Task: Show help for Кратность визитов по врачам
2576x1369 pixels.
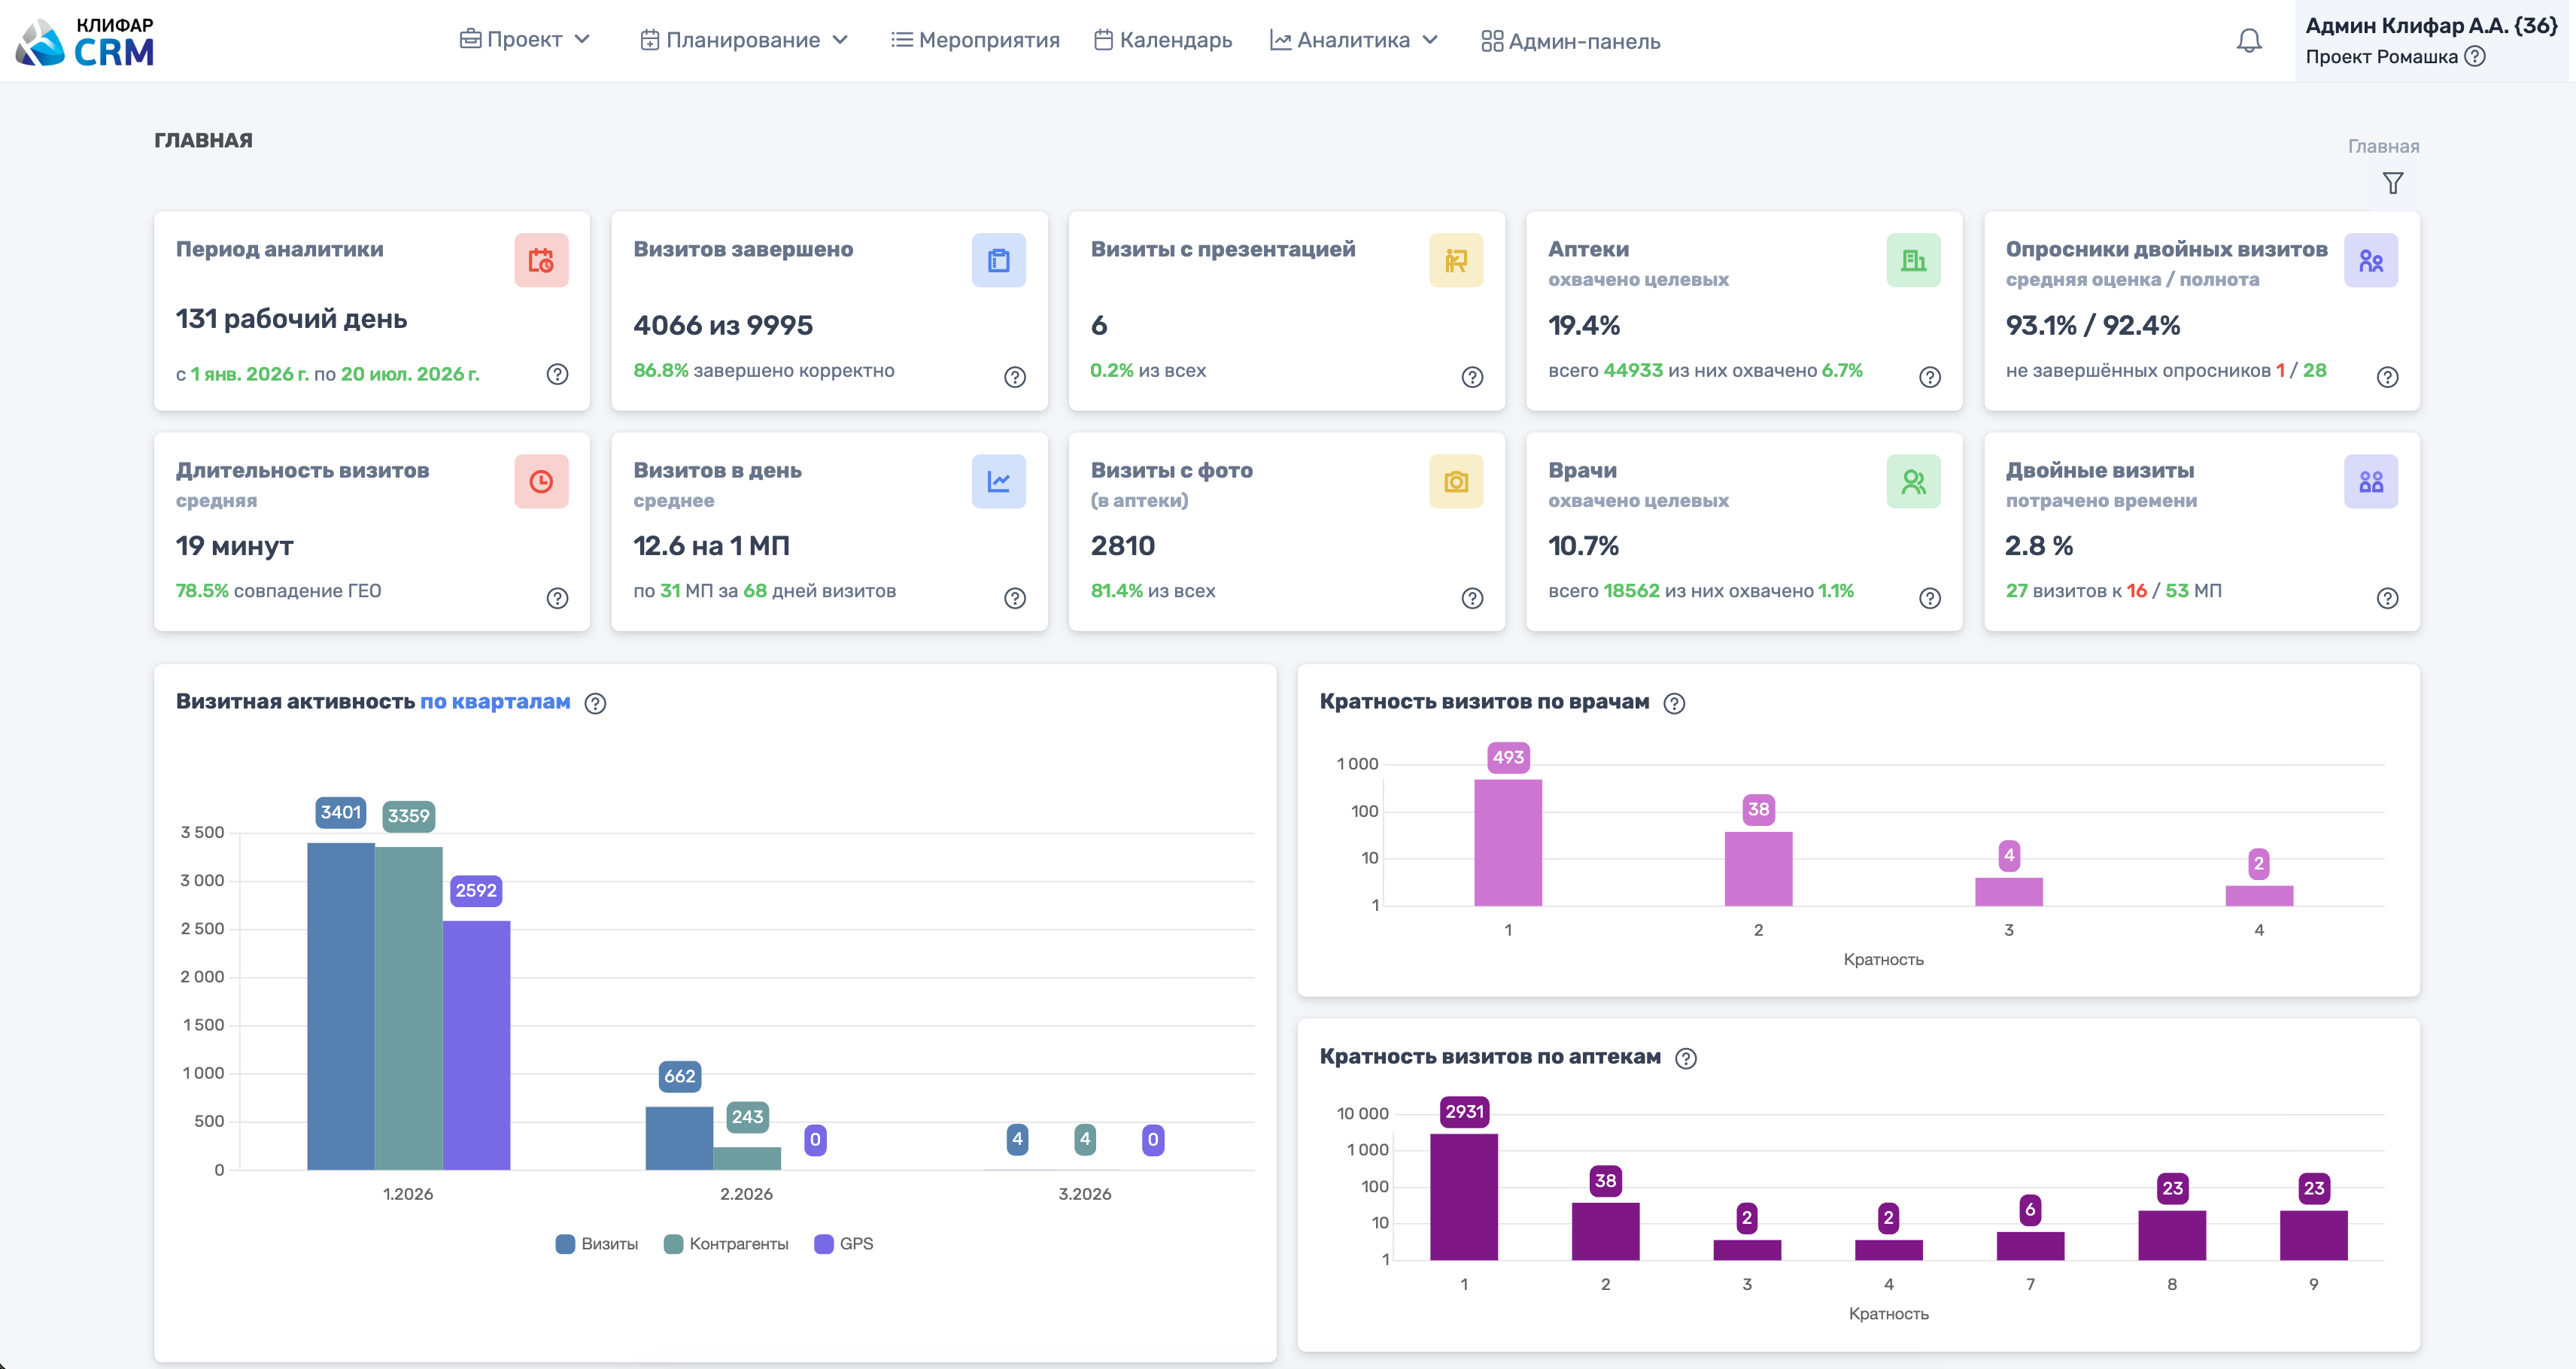Action: tap(1674, 703)
